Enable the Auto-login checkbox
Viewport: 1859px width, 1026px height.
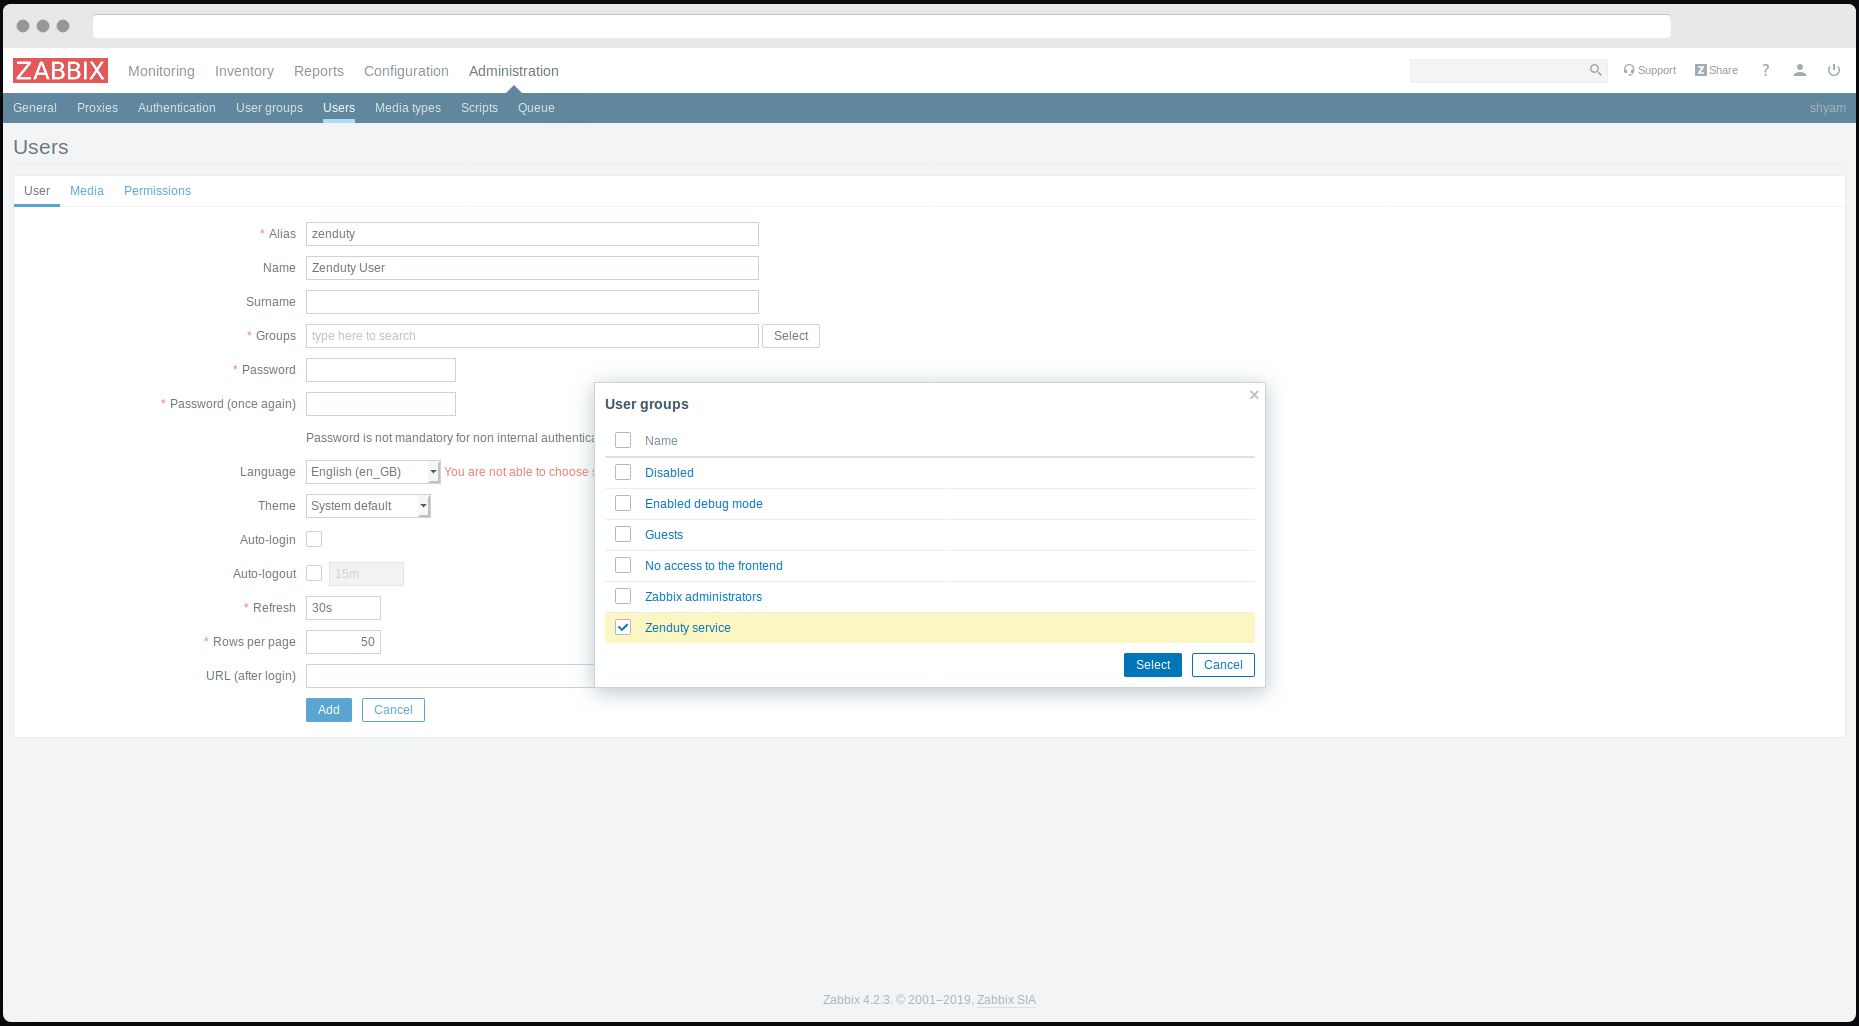click(314, 539)
